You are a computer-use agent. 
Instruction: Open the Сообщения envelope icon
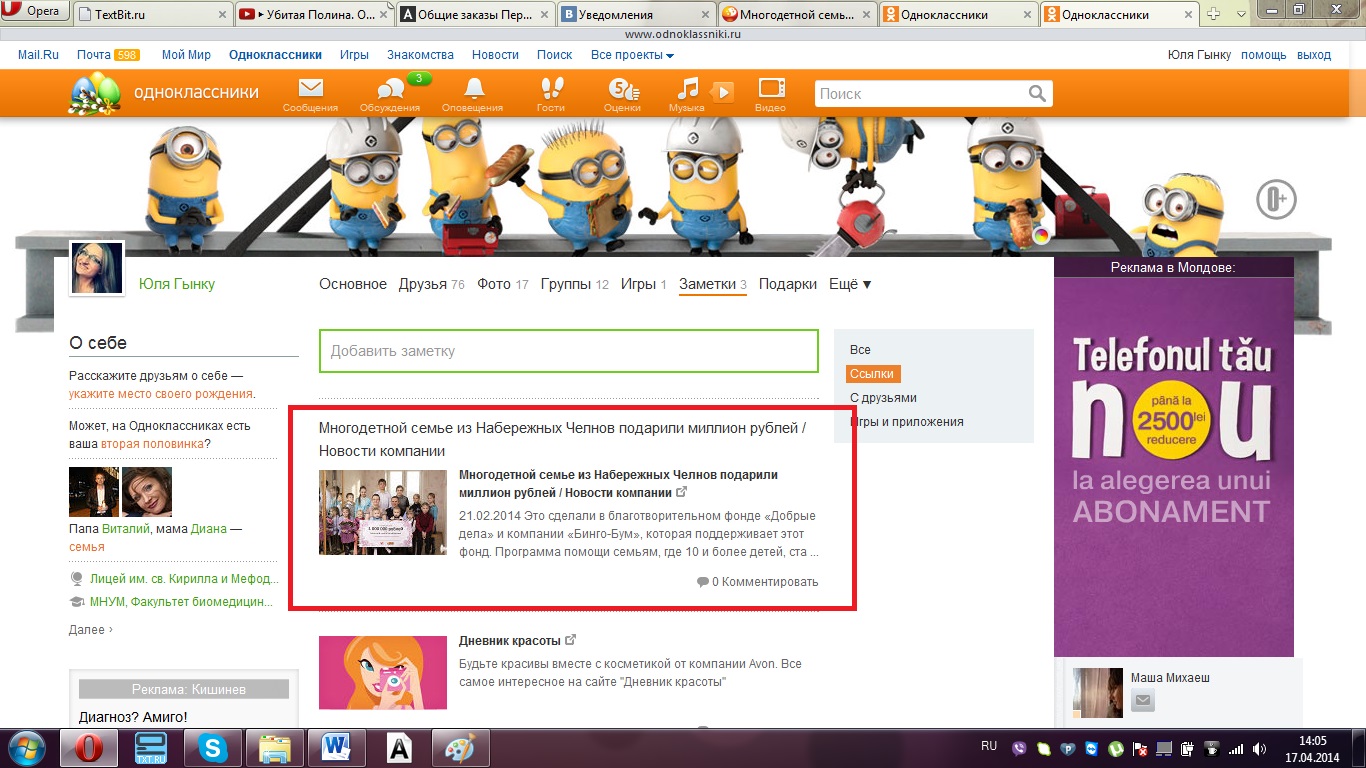[310, 88]
